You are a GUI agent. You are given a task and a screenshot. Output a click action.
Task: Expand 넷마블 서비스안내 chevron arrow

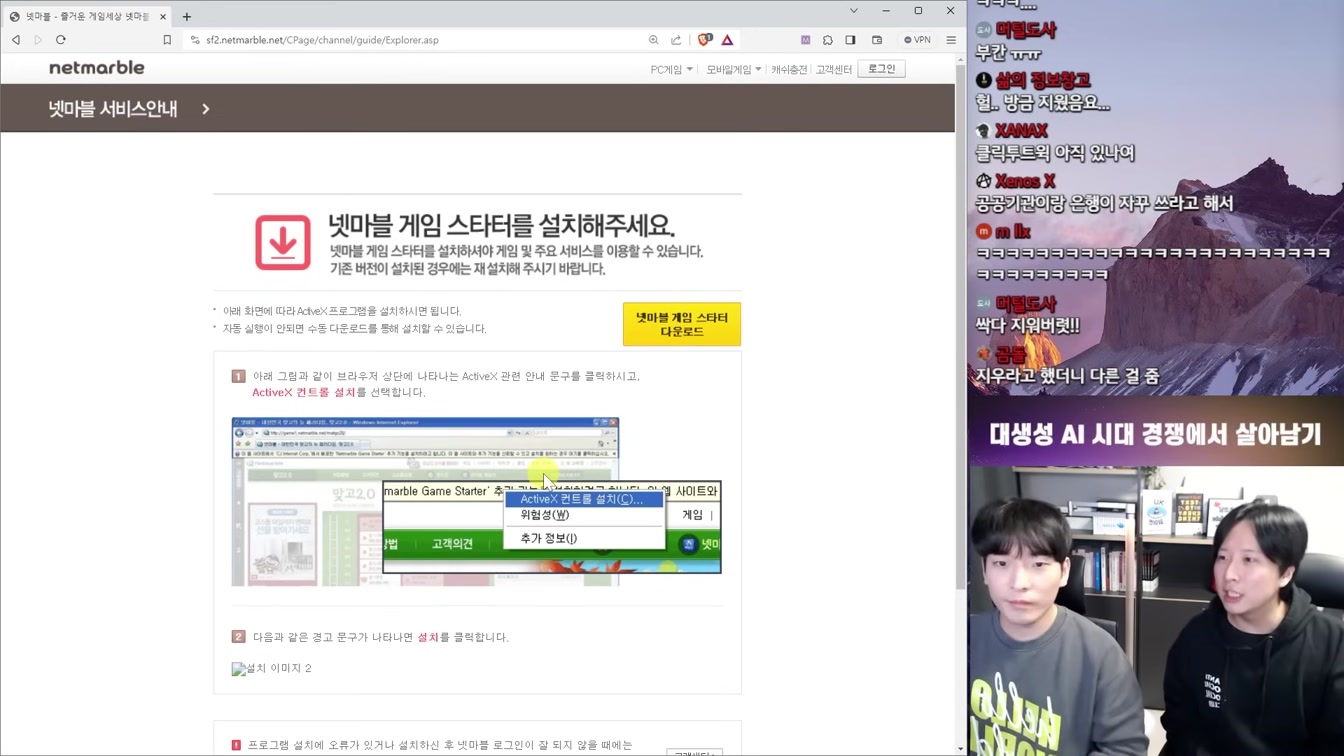point(206,108)
